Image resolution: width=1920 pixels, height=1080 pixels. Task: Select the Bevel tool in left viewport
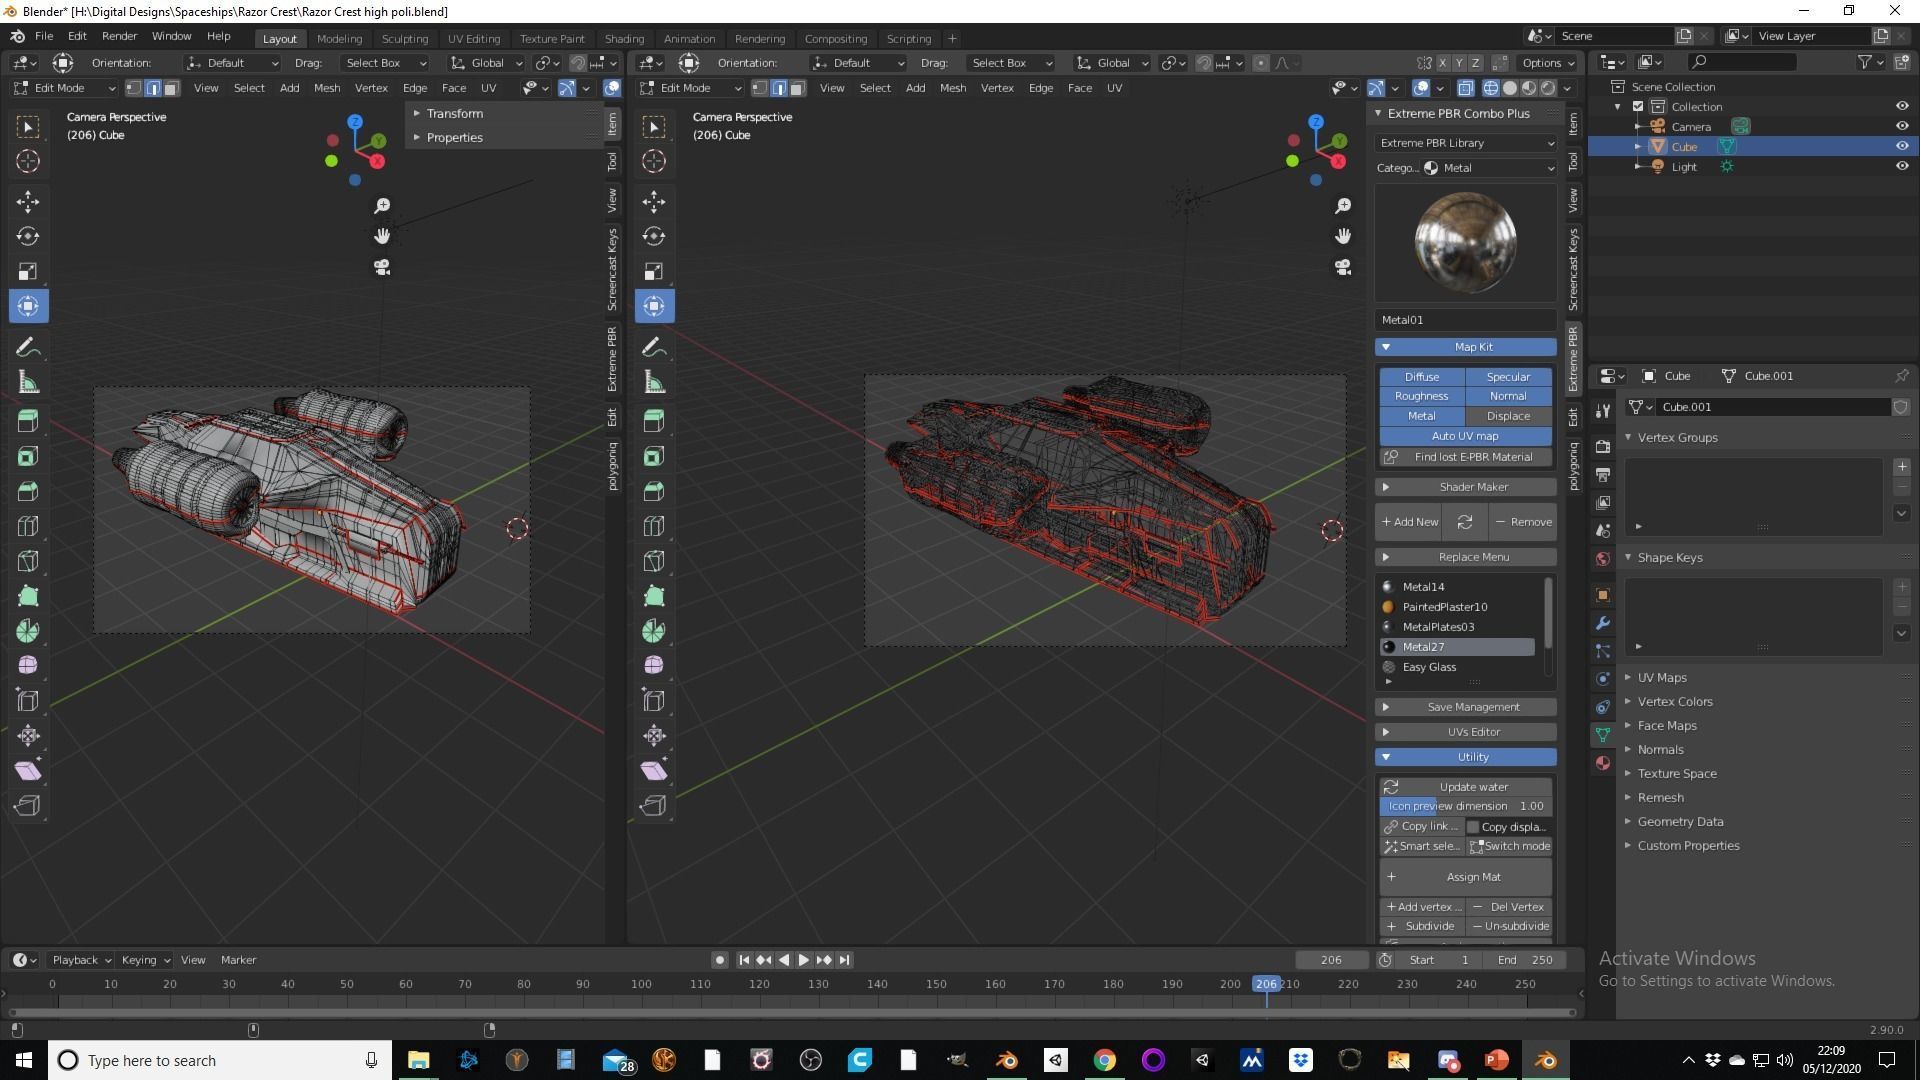tap(28, 492)
